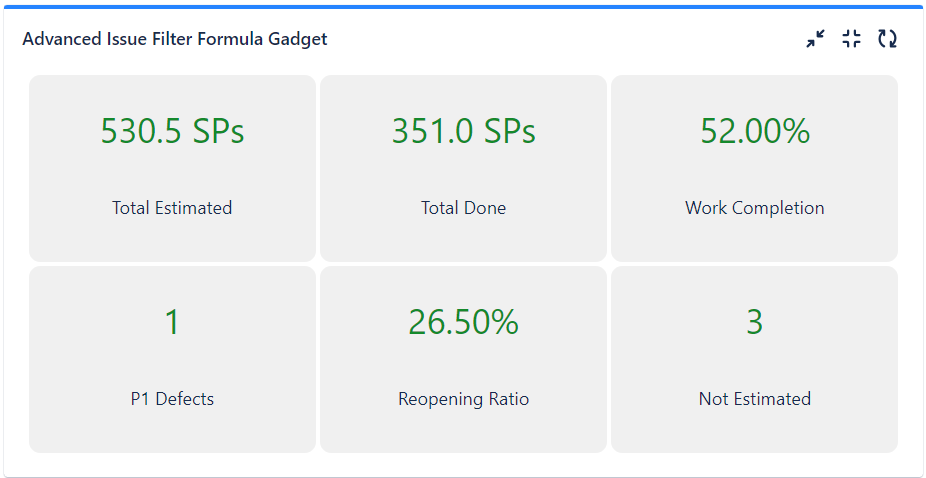
Task: Click the Not Estimated label text
Action: coord(755,399)
